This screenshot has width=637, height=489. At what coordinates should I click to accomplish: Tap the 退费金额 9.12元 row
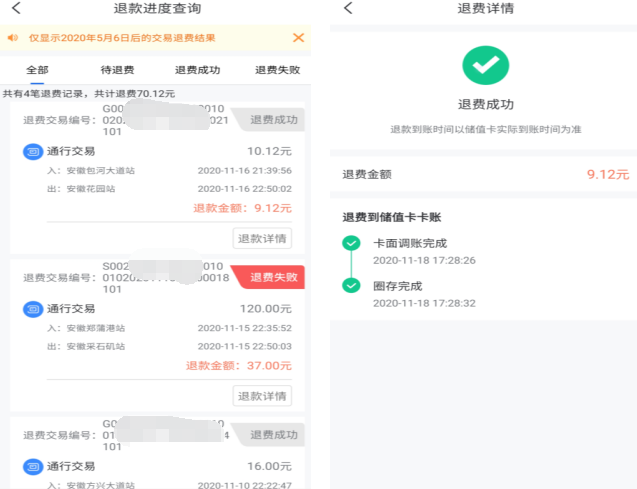pyautogui.click(x=485, y=174)
